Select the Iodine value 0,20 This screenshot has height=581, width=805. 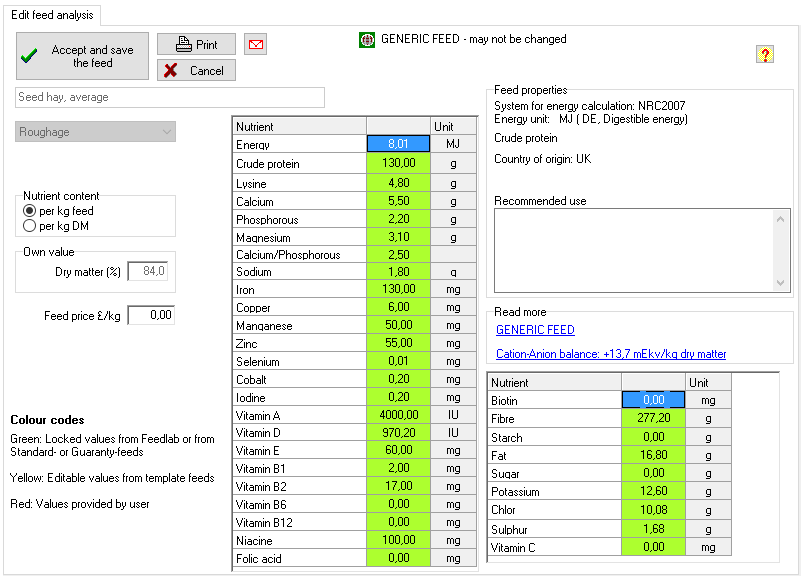[398, 397]
